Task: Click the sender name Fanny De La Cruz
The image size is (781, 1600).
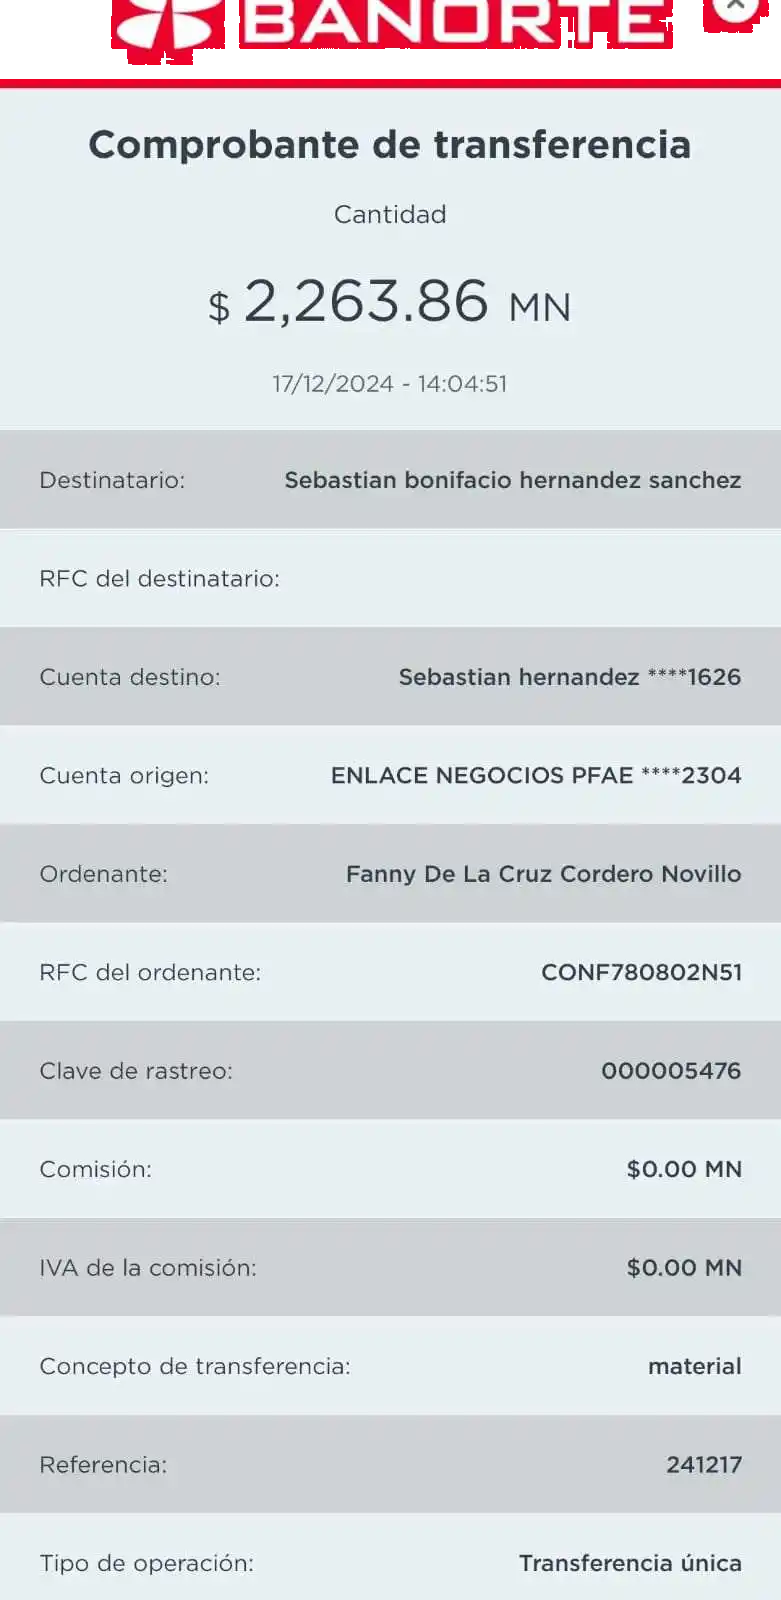Action: tap(543, 874)
